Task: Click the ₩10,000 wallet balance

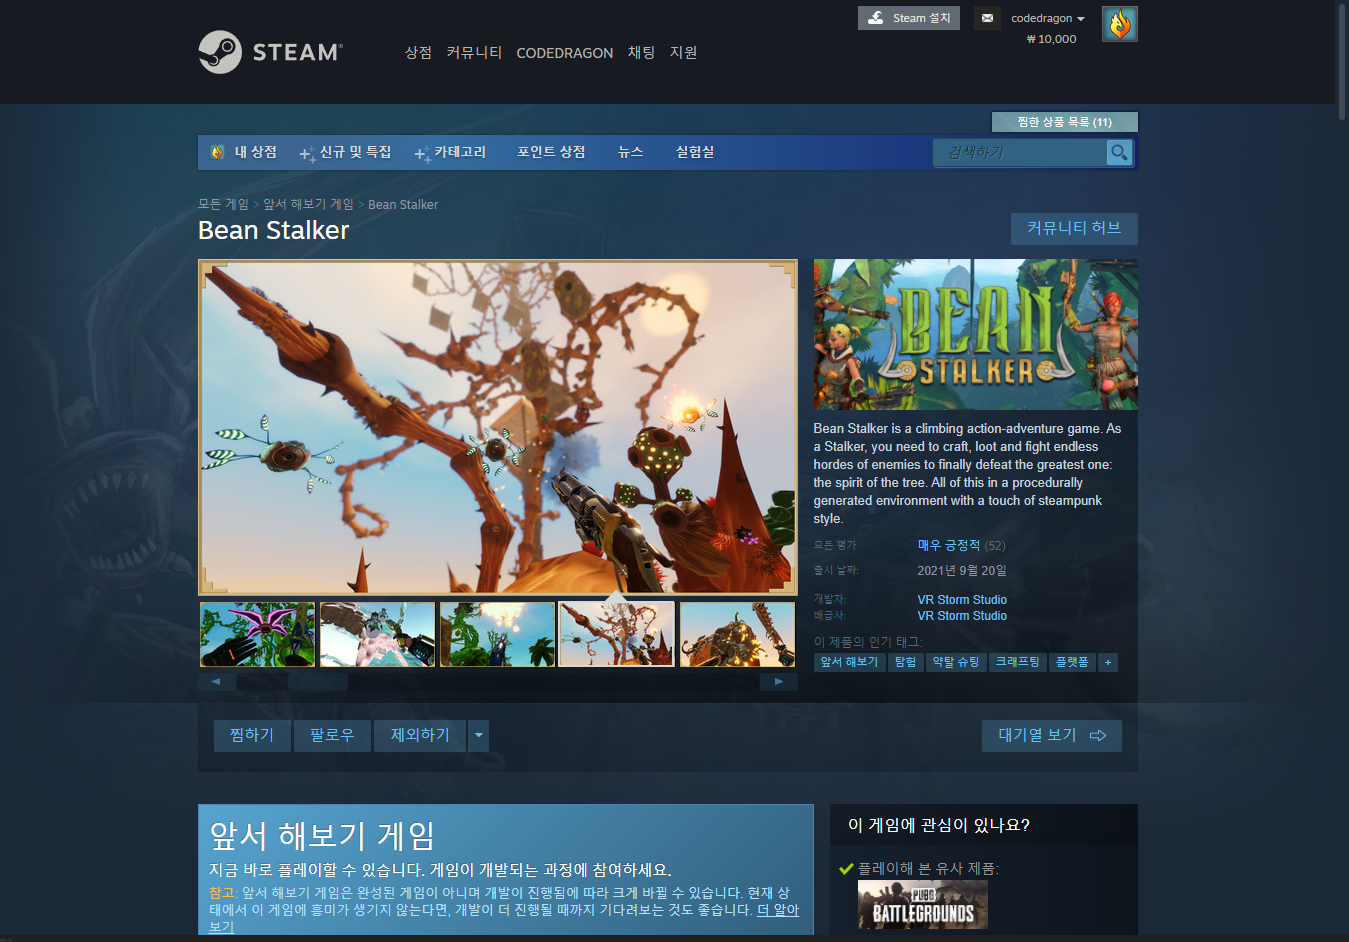Action: coord(1052,39)
